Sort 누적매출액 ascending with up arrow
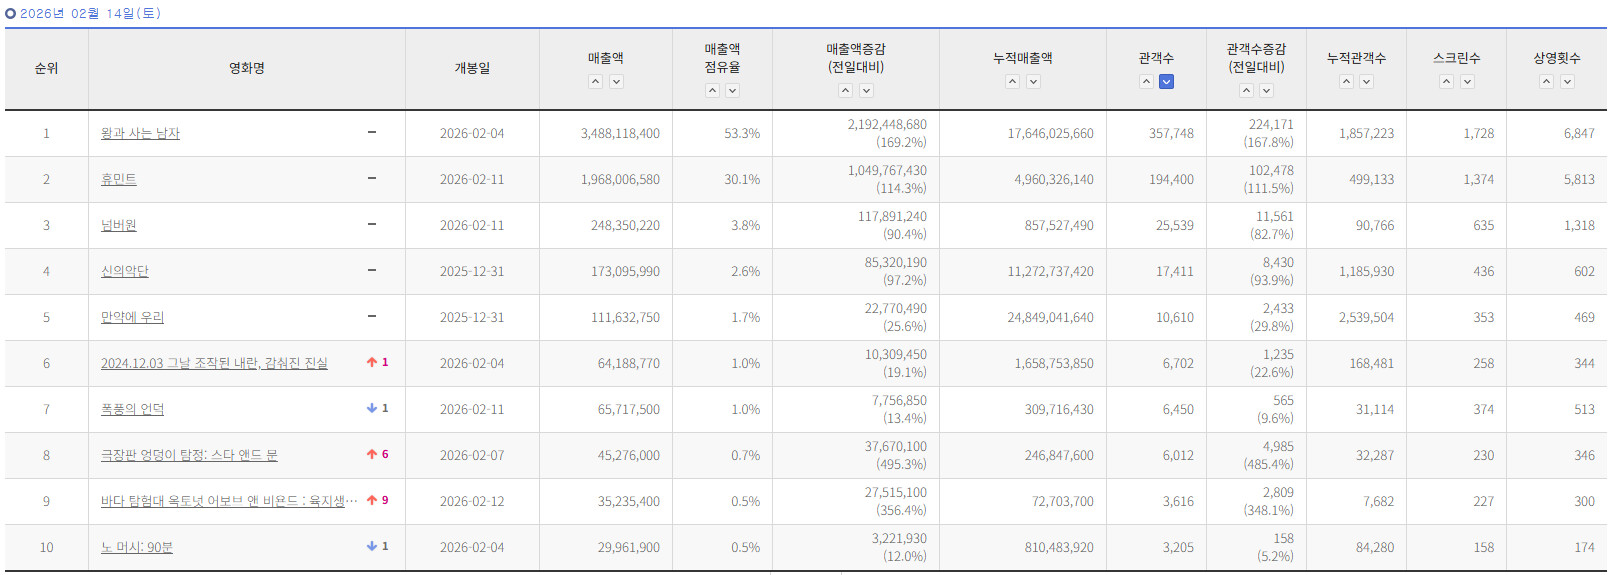This screenshot has width=1610, height=575. click(1013, 82)
